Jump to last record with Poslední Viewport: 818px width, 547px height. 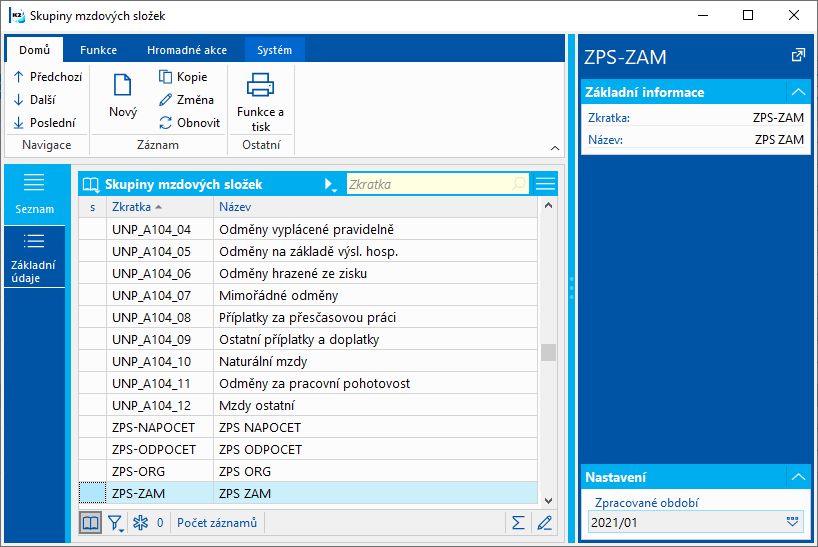tap(44, 123)
